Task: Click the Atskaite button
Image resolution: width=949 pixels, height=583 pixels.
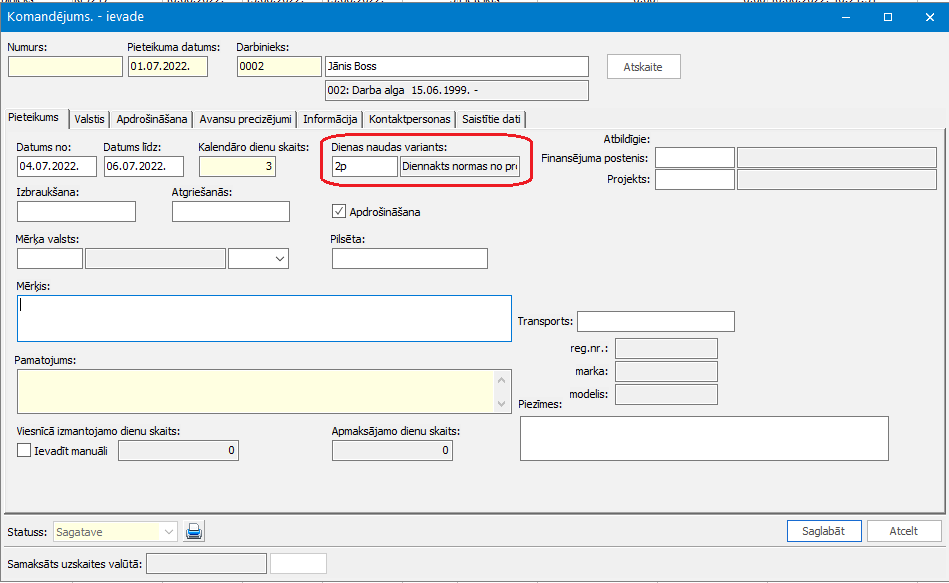Action: coord(643,67)
